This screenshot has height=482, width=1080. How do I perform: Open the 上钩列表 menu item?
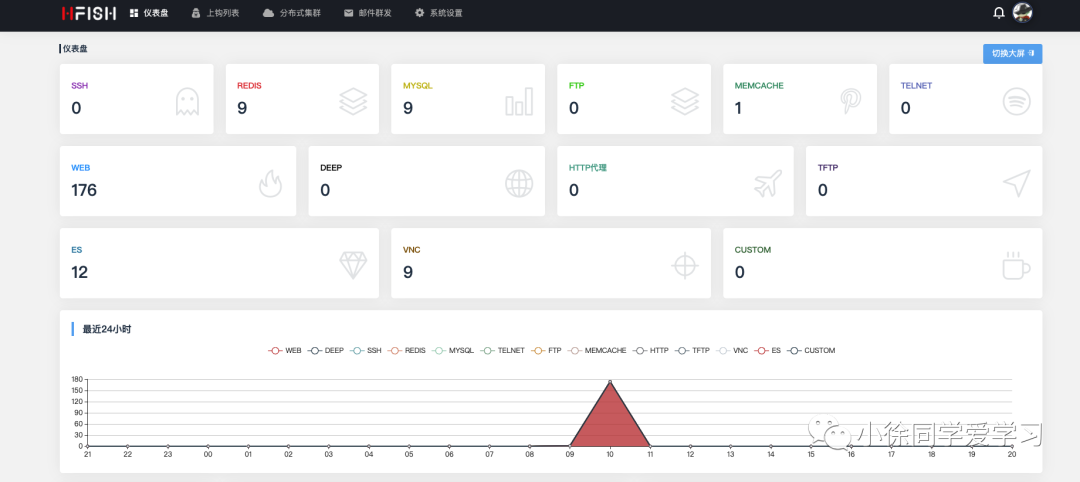click(x=216, y=13)
